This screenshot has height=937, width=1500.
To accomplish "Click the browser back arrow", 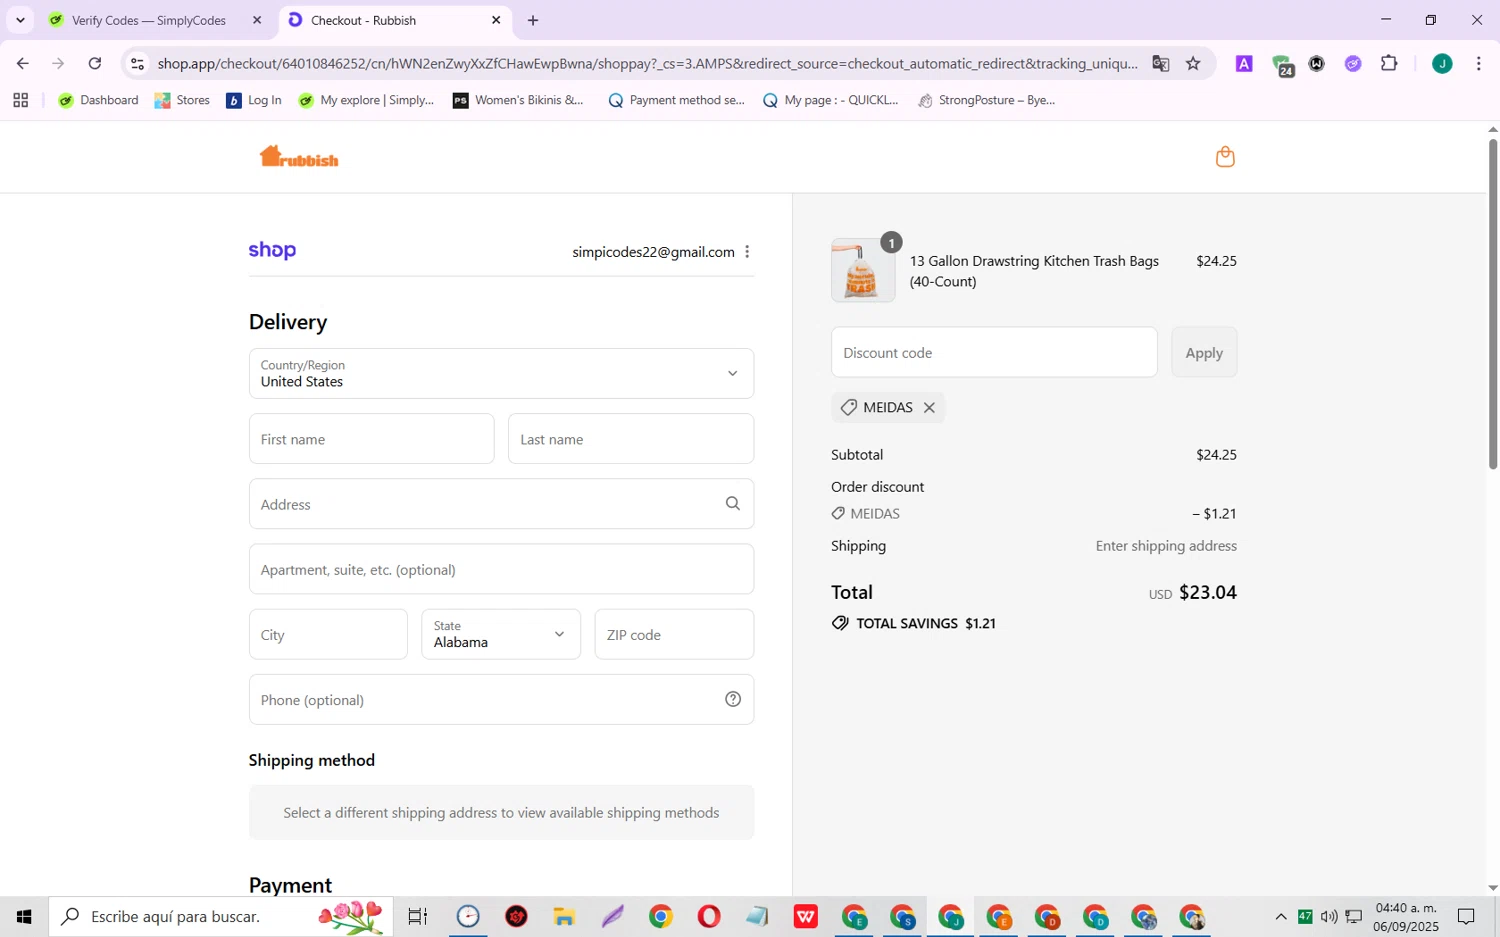I will [x=22, y=64].
